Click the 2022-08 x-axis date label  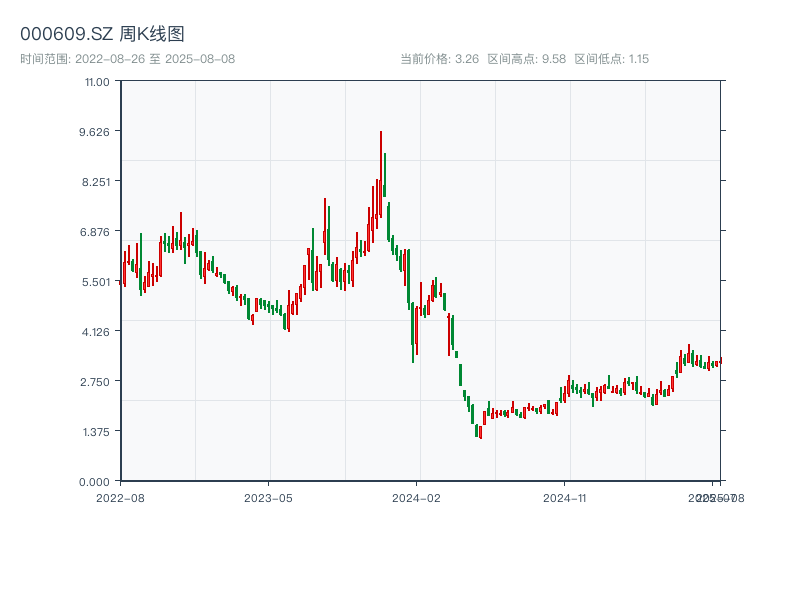(120, 497)
